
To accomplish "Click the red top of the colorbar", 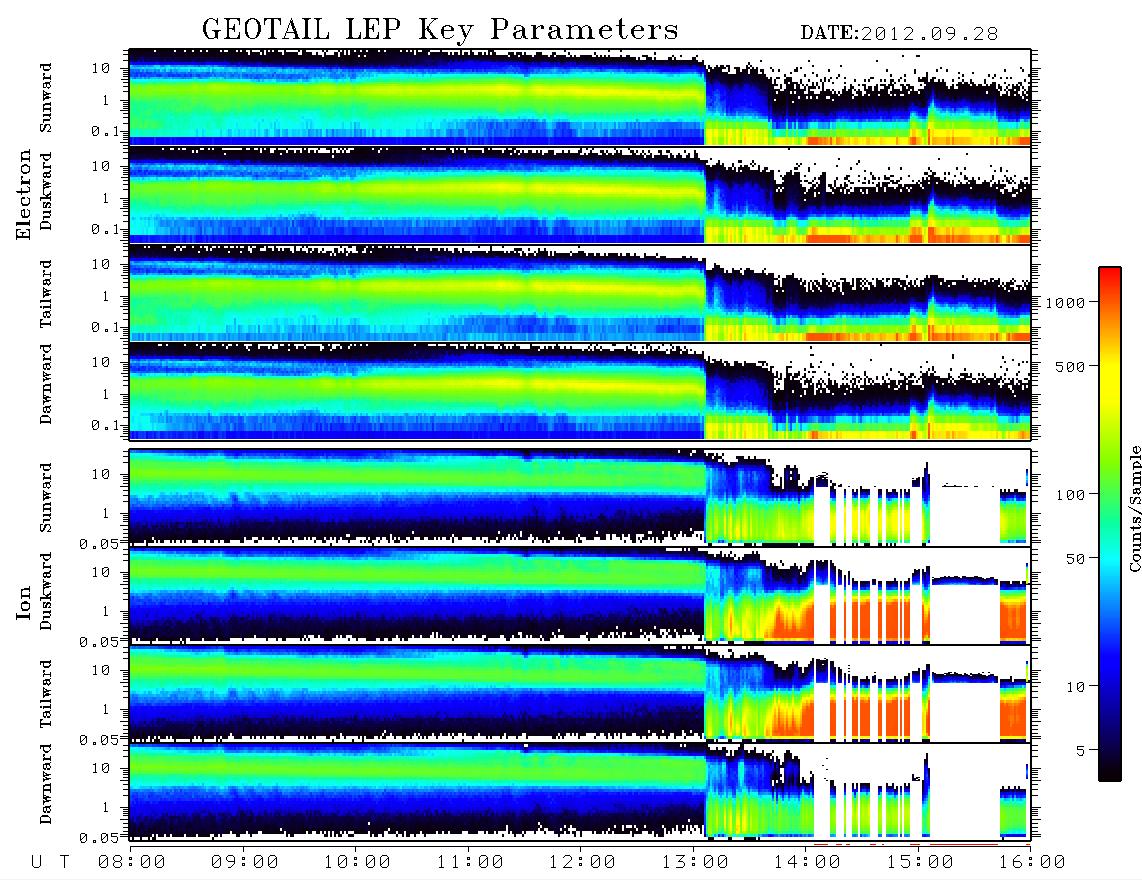I will [x=1110, y=277].
